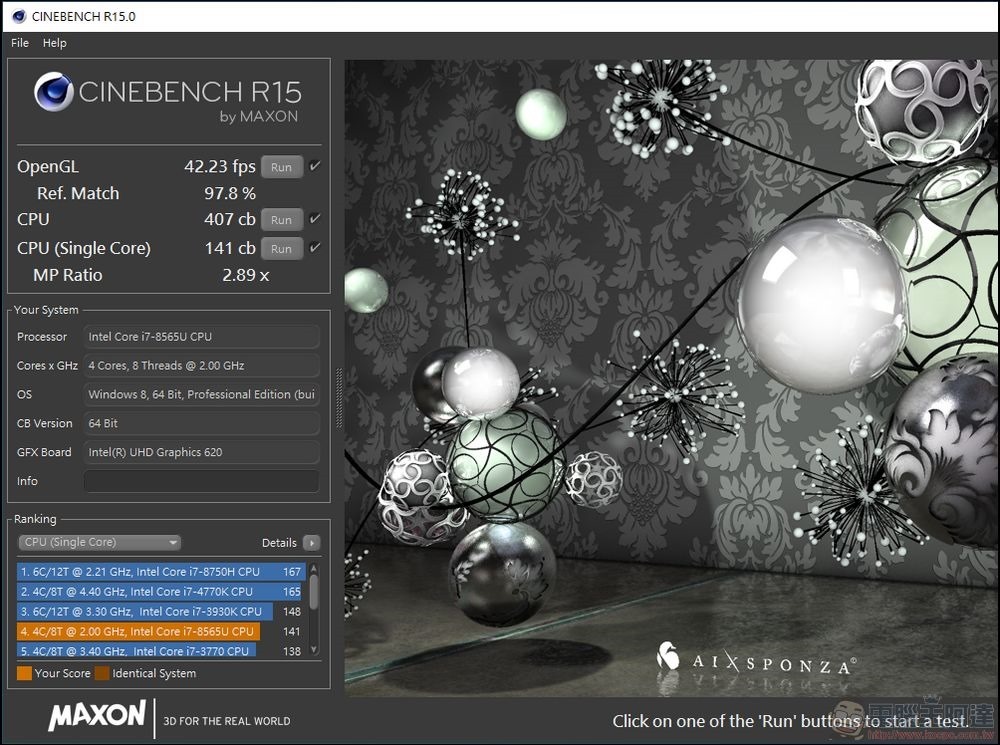Click the OS field showing Windows 8

click(x=201, y=394)
